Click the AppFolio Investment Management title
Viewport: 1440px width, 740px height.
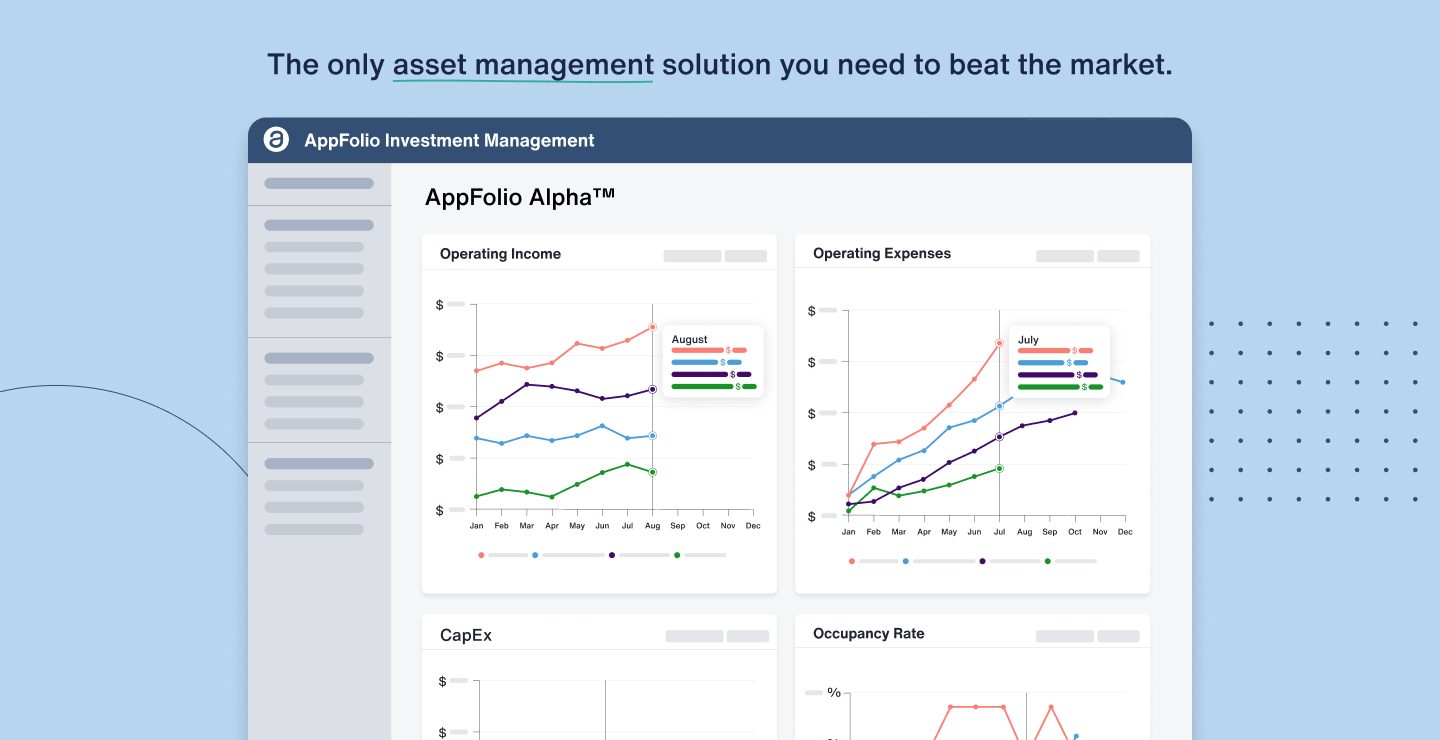[449, 141]
